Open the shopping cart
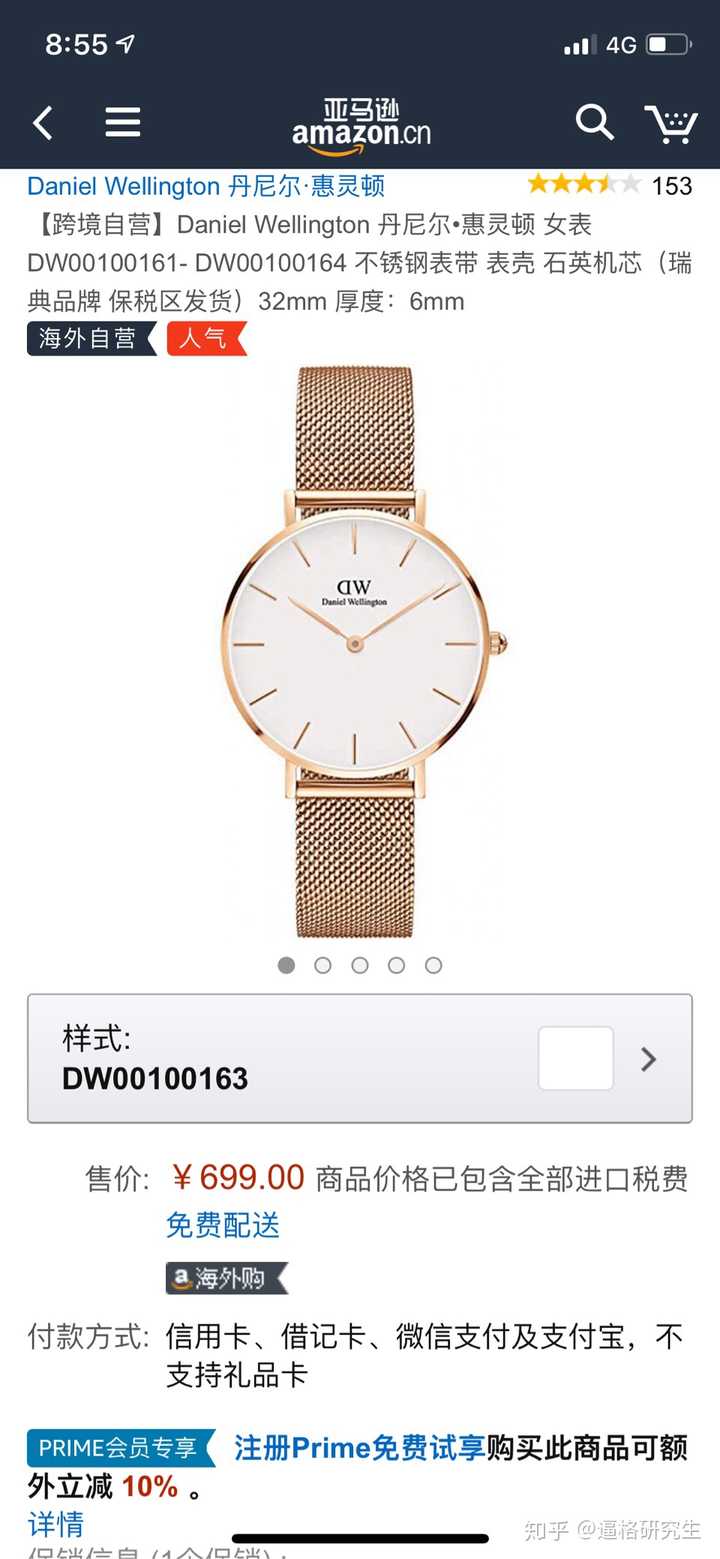 pyautogui.click(x=670, y=123)
